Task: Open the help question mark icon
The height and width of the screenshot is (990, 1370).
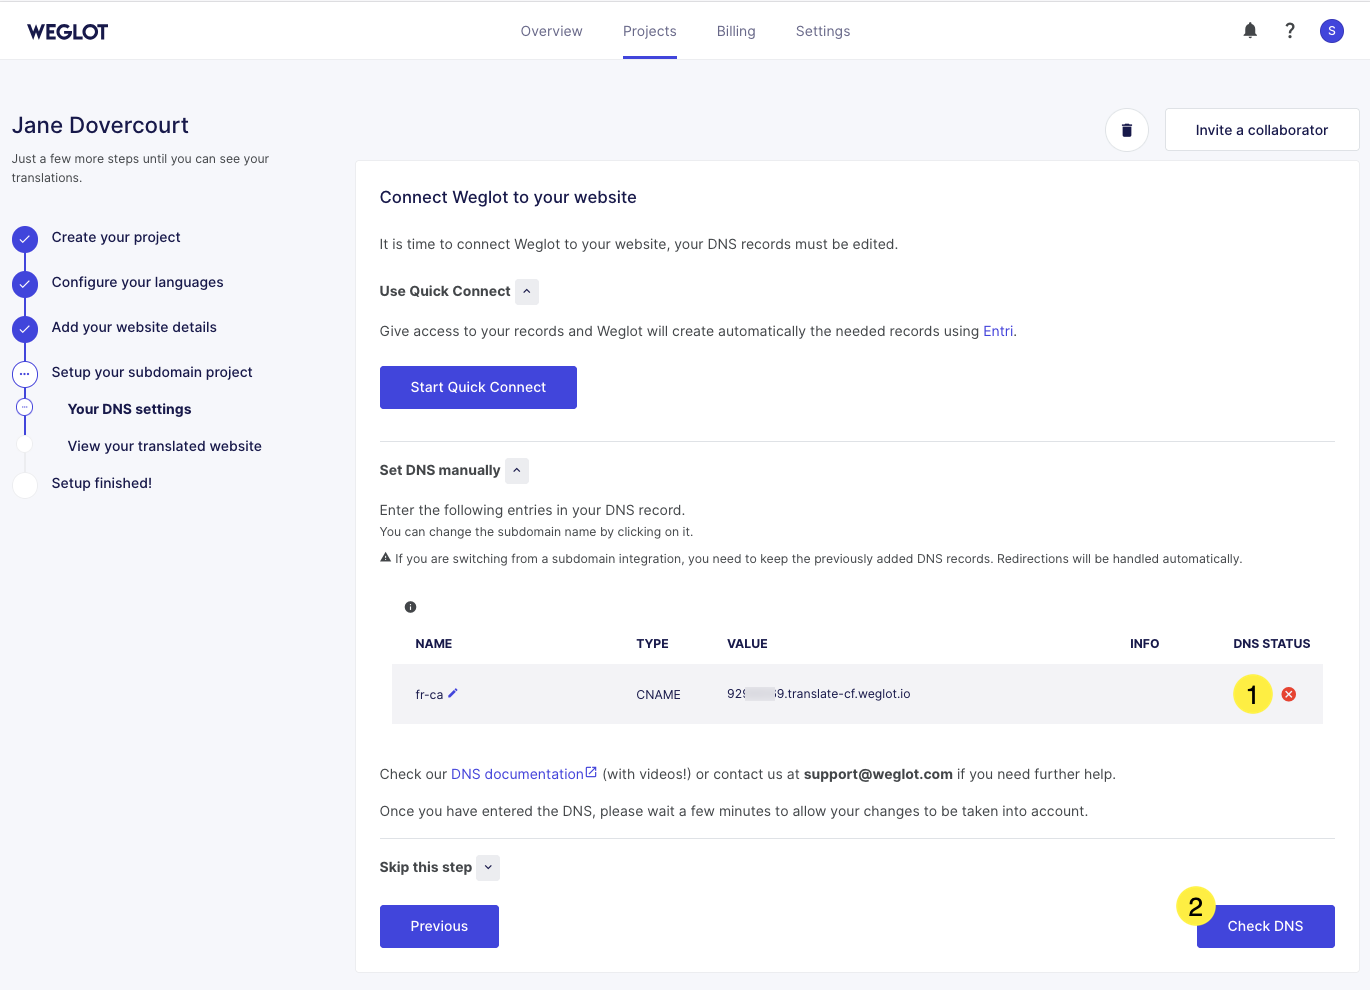Action: tap(1290, 31)
